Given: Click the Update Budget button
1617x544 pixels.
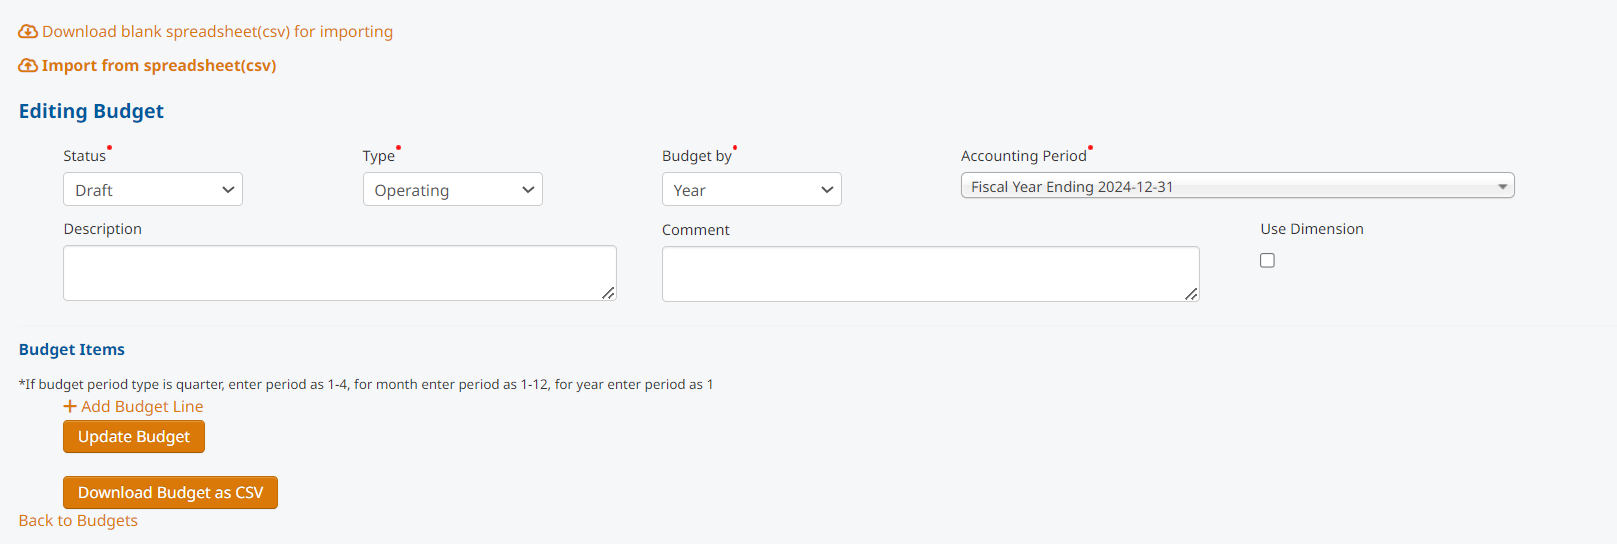Looking at the screenshot, I should click(134, 437).
